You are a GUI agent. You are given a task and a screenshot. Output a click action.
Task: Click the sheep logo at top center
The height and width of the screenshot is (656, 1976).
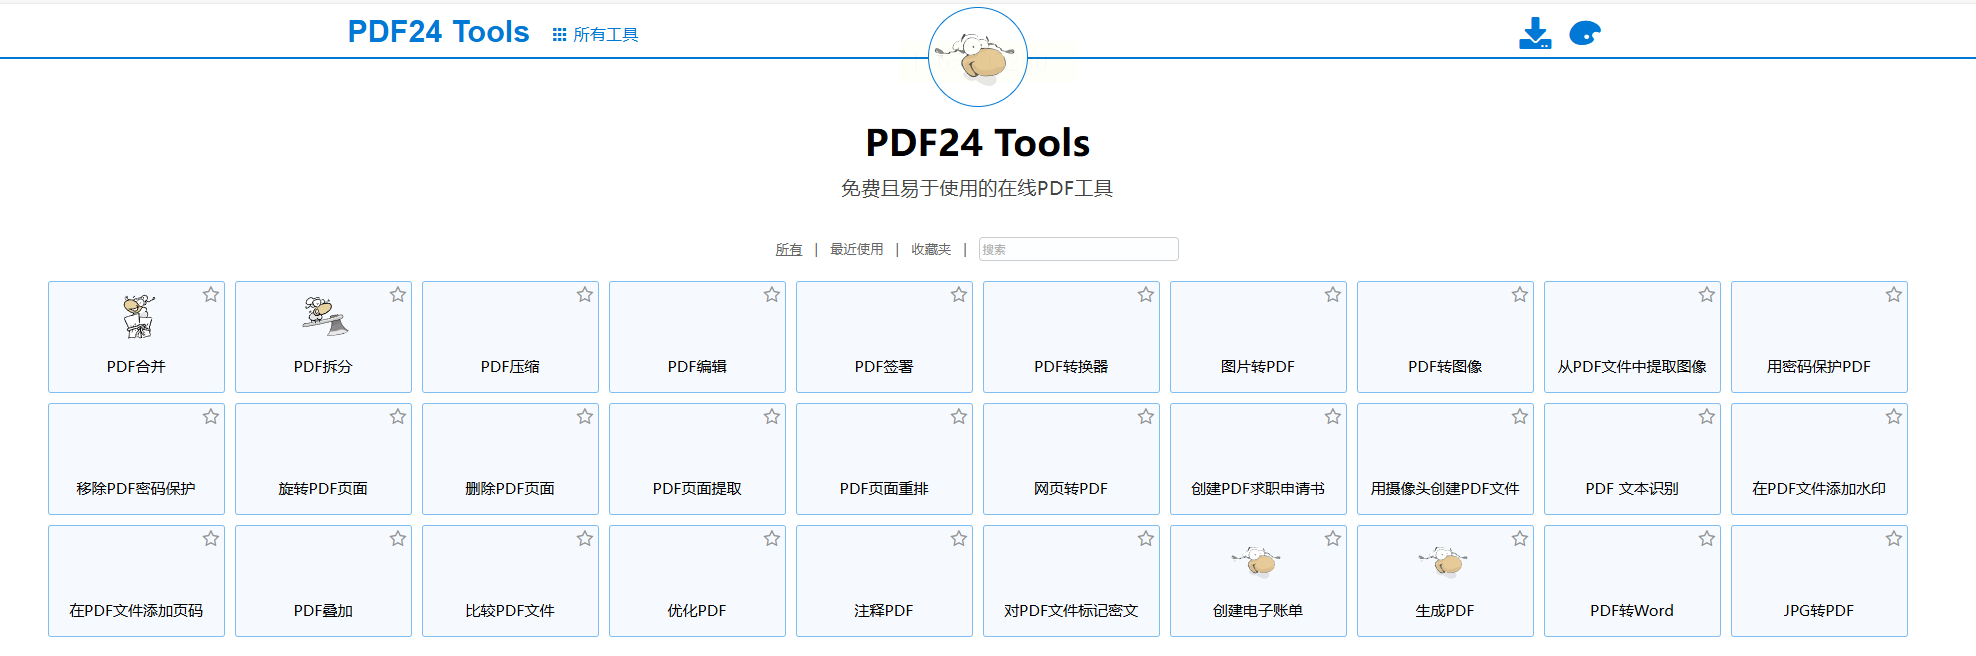(978, 57)
